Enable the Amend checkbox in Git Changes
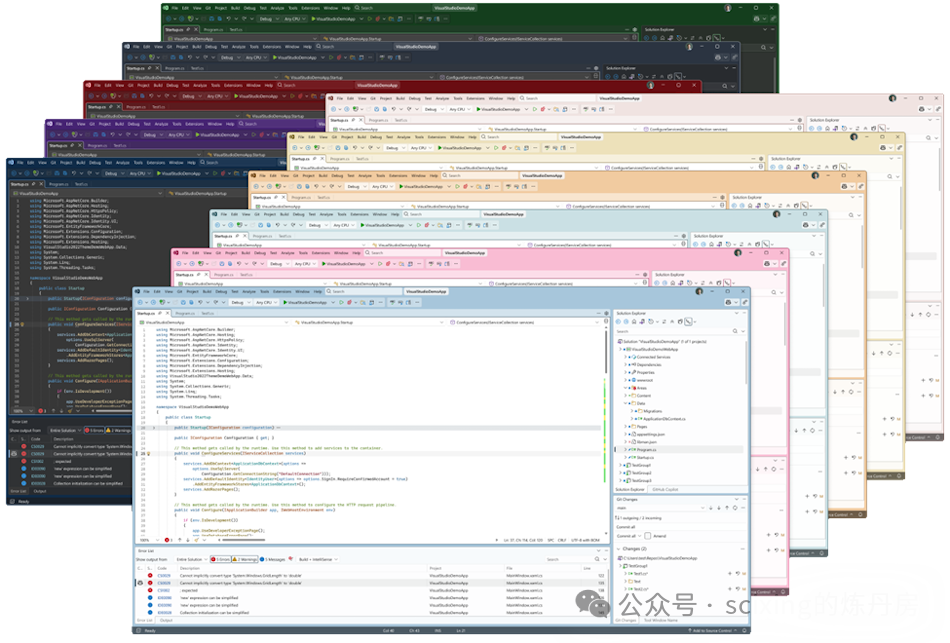The height and width of the screenshot is (643, 950). pos(648,536)
